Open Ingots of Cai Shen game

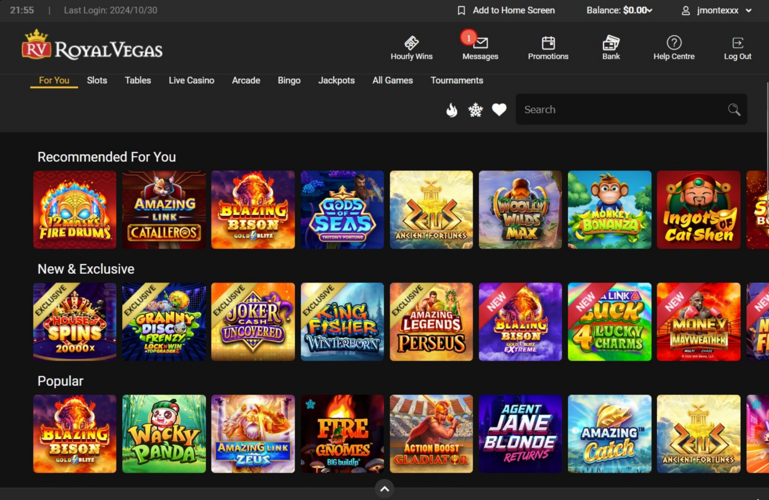point(699,210)
